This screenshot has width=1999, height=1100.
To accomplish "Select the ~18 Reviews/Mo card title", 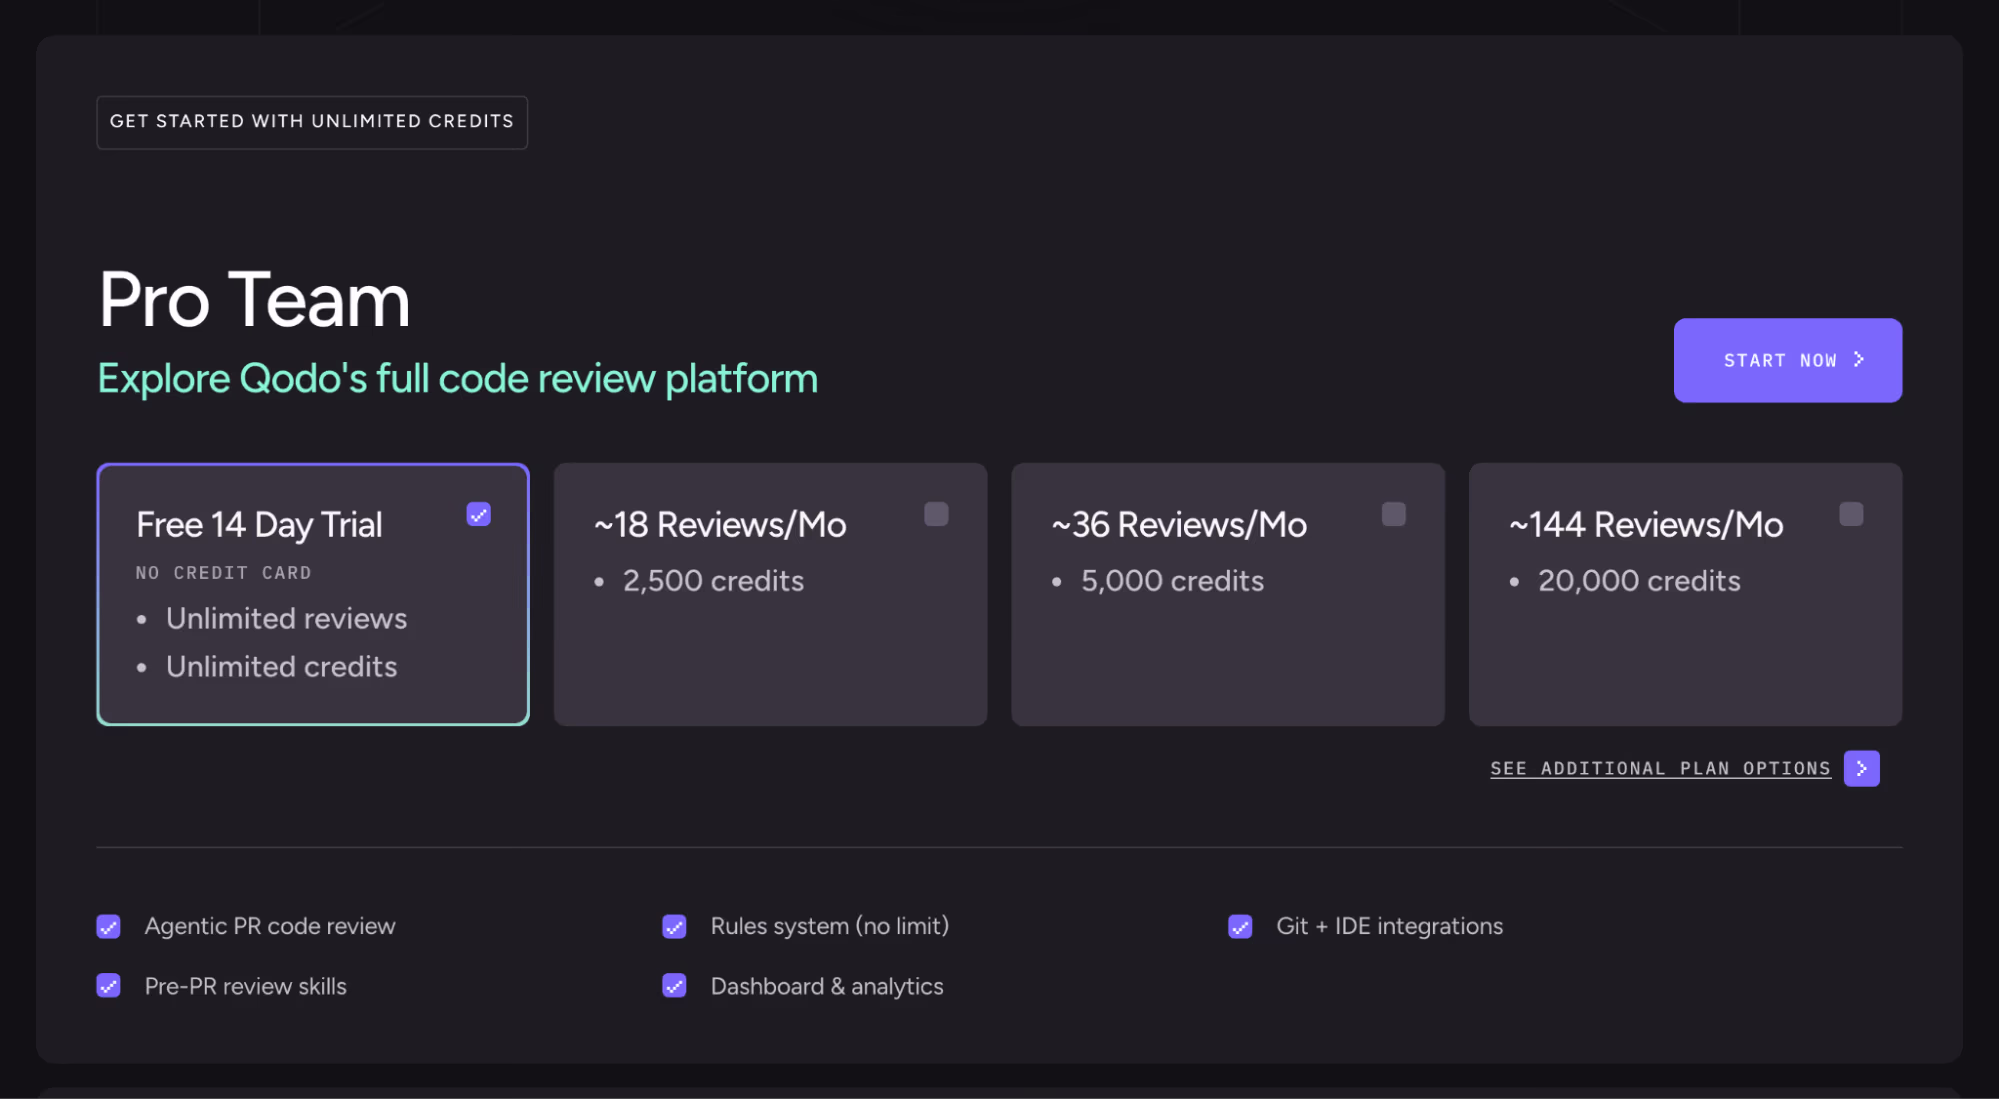I will pos(720,524).
